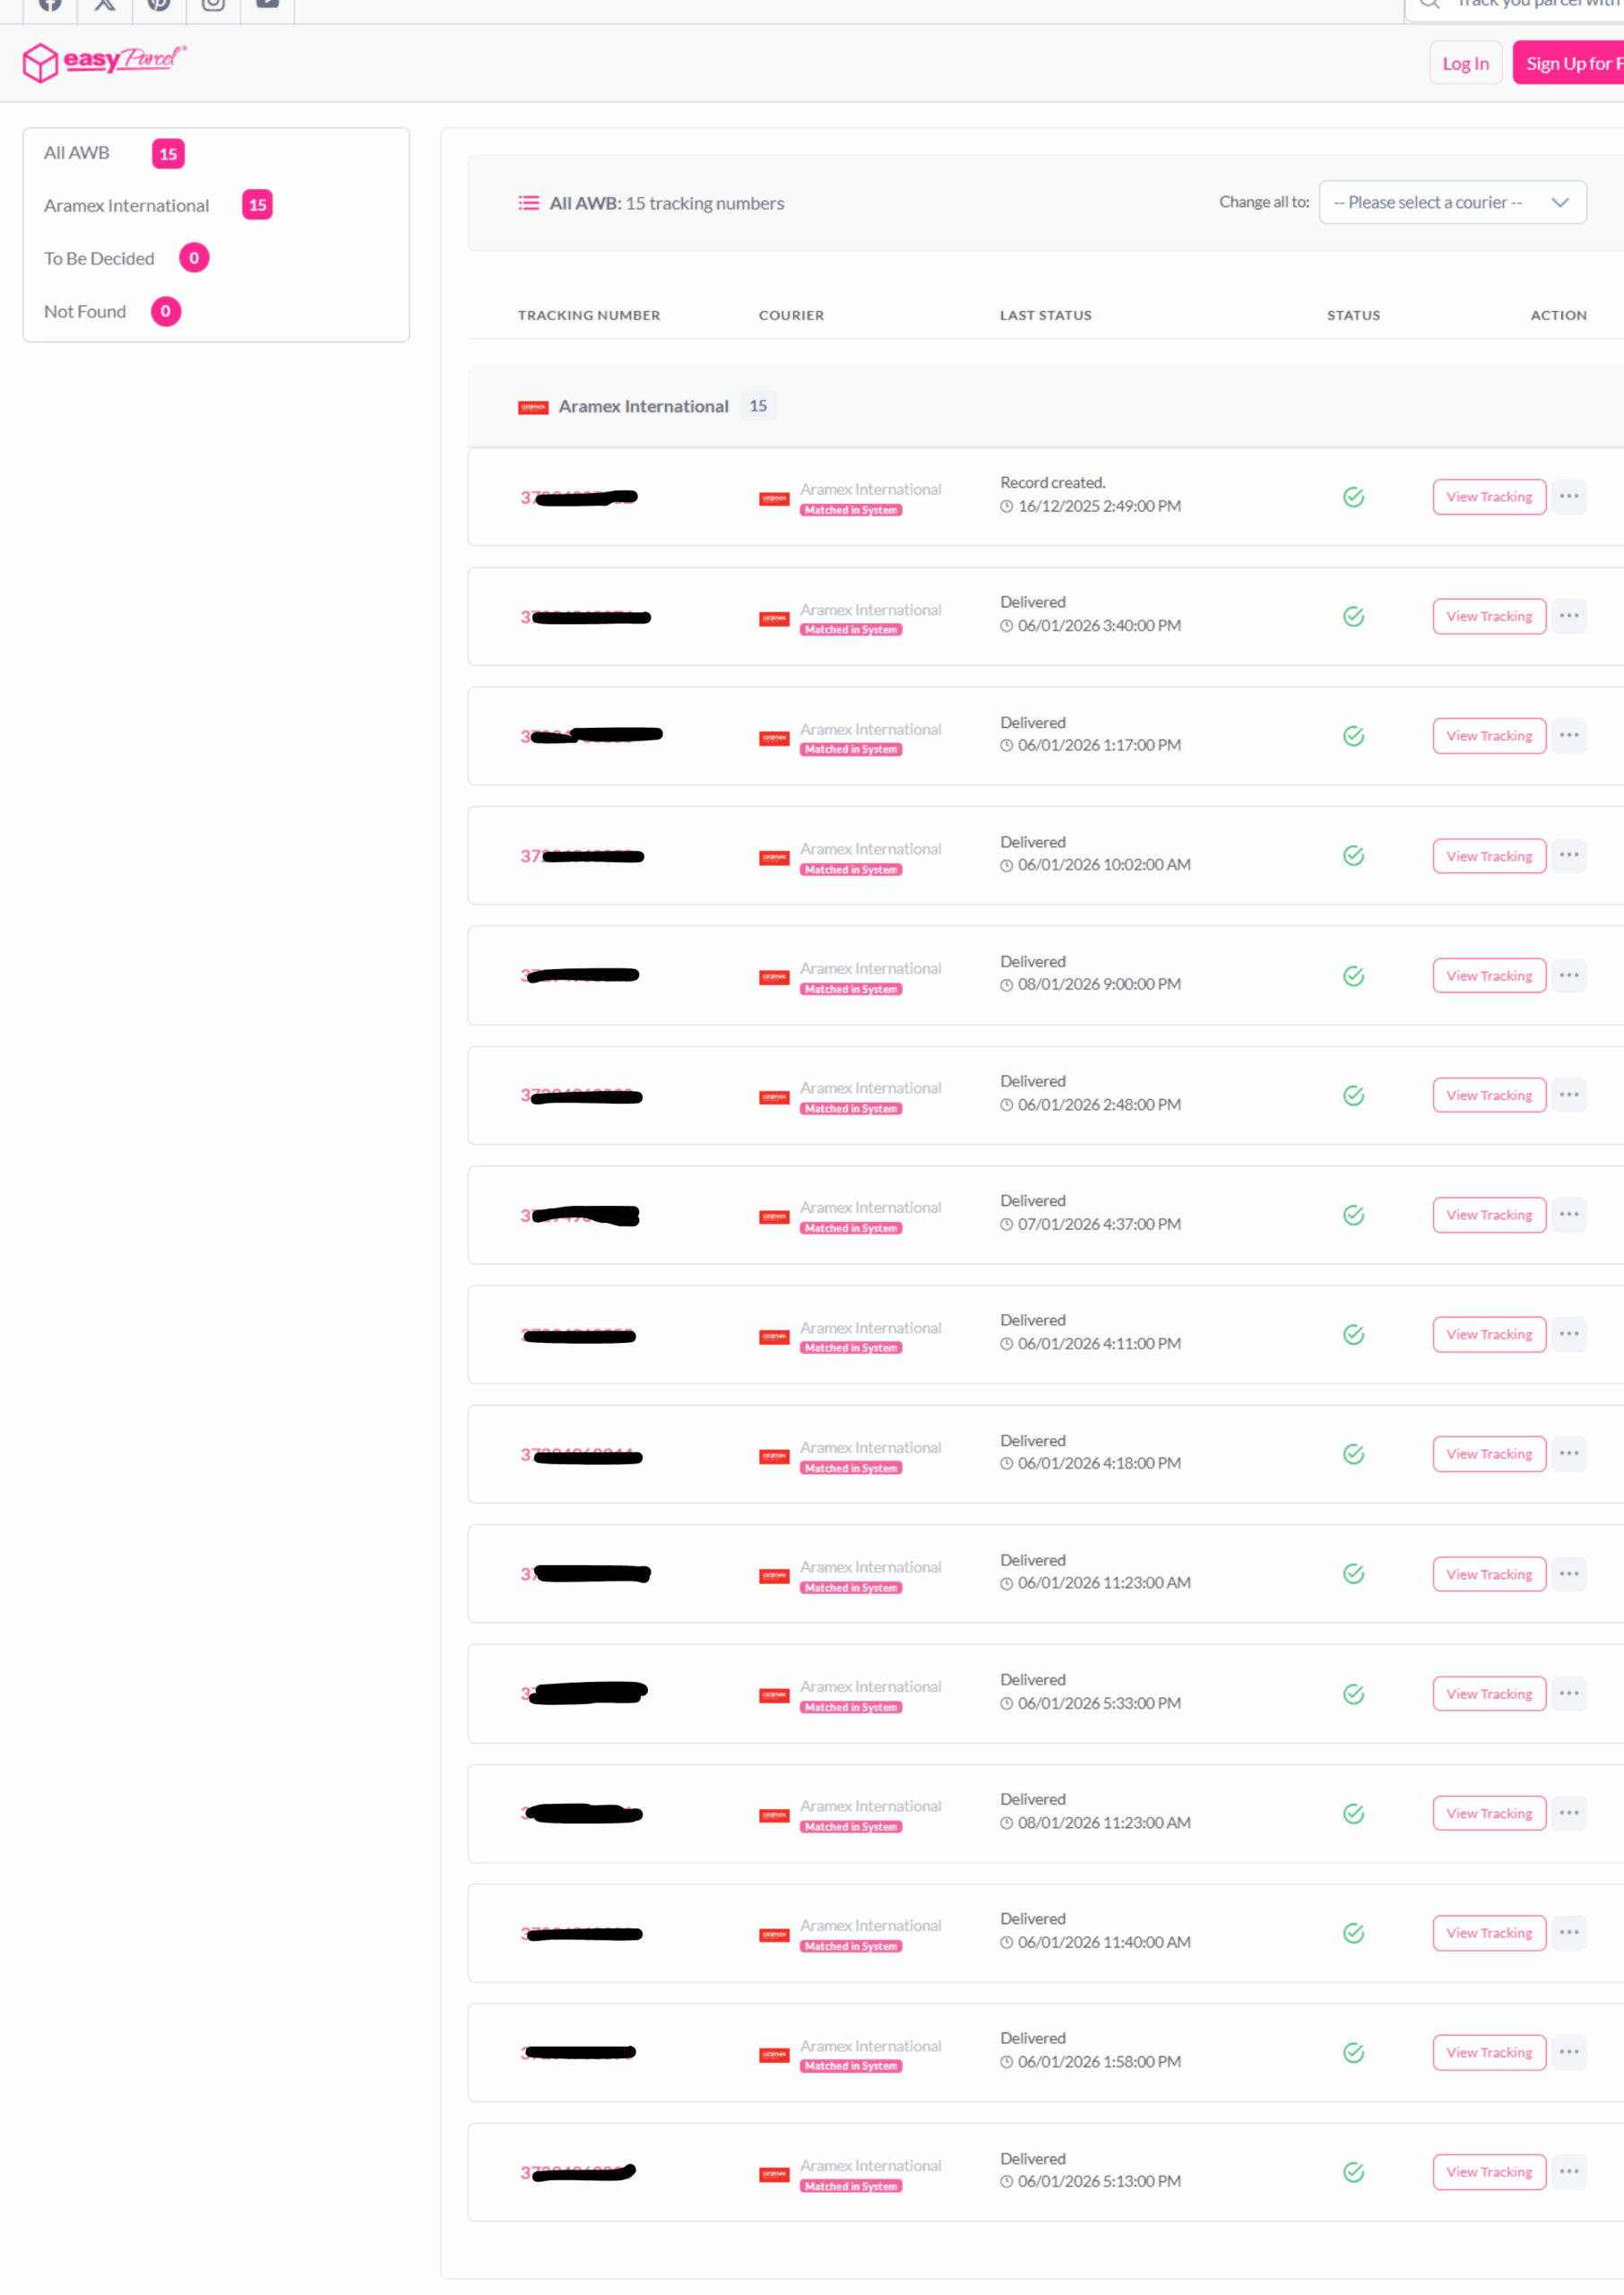This screenshot has height=2295, width=1624.
Task: Open the X (Twitter) social icon
Action: 105,4
